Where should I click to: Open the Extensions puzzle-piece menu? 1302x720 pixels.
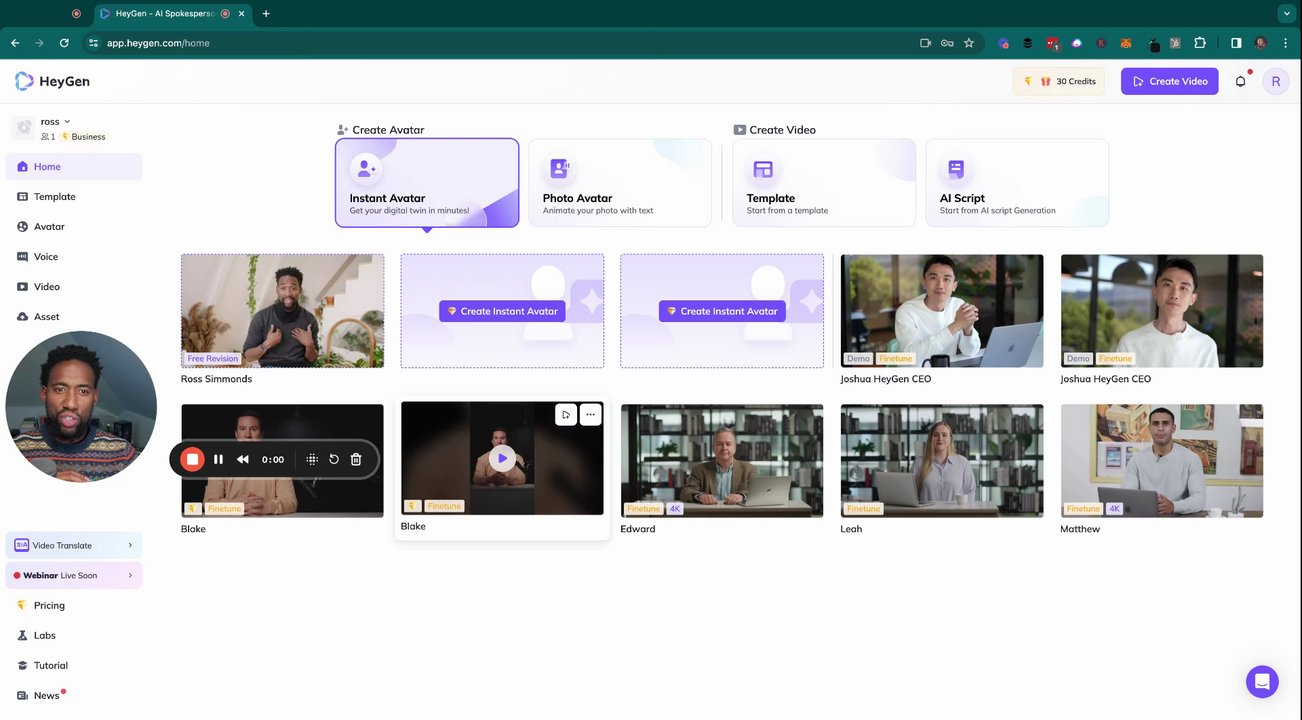tap(1200, 43)
